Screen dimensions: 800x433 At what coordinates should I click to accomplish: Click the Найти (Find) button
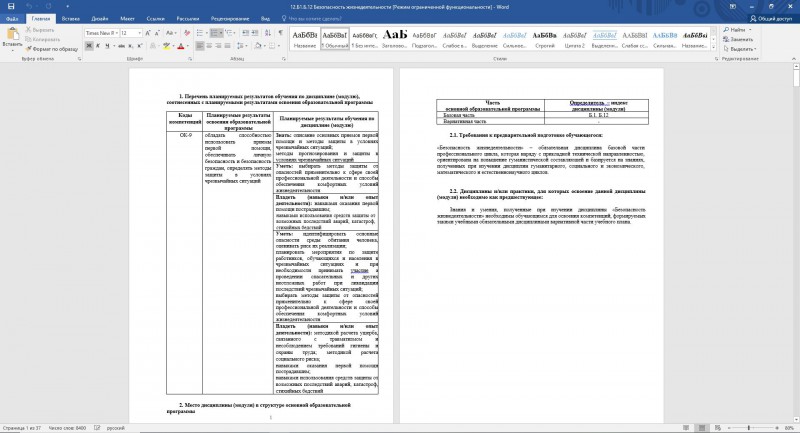(x=737, y=30)
